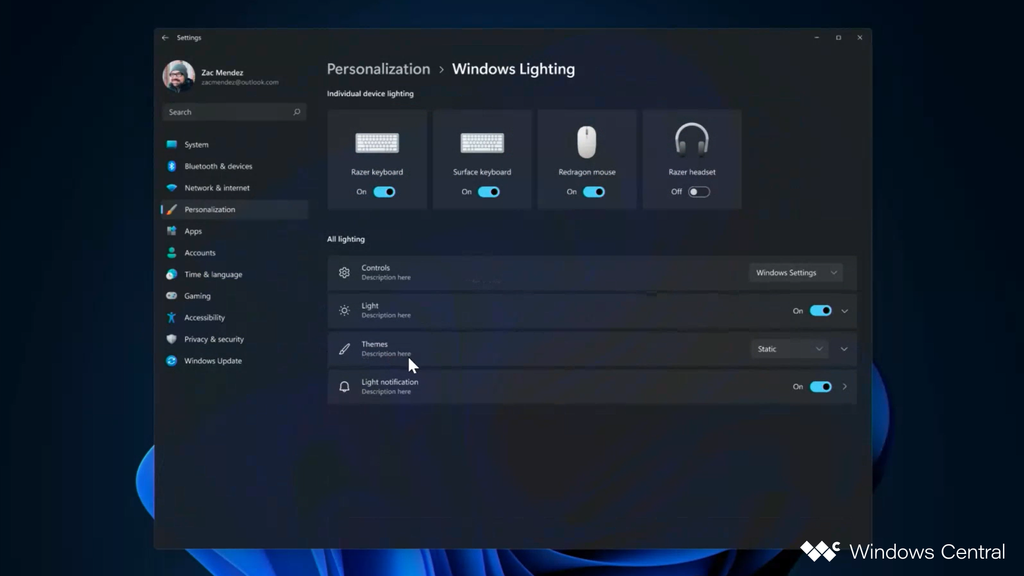The height and width of the screenshot is (576, 1024).
Task: Open the Accessibility settings icon
Action: pyautogui.click(x=172, y=317)
